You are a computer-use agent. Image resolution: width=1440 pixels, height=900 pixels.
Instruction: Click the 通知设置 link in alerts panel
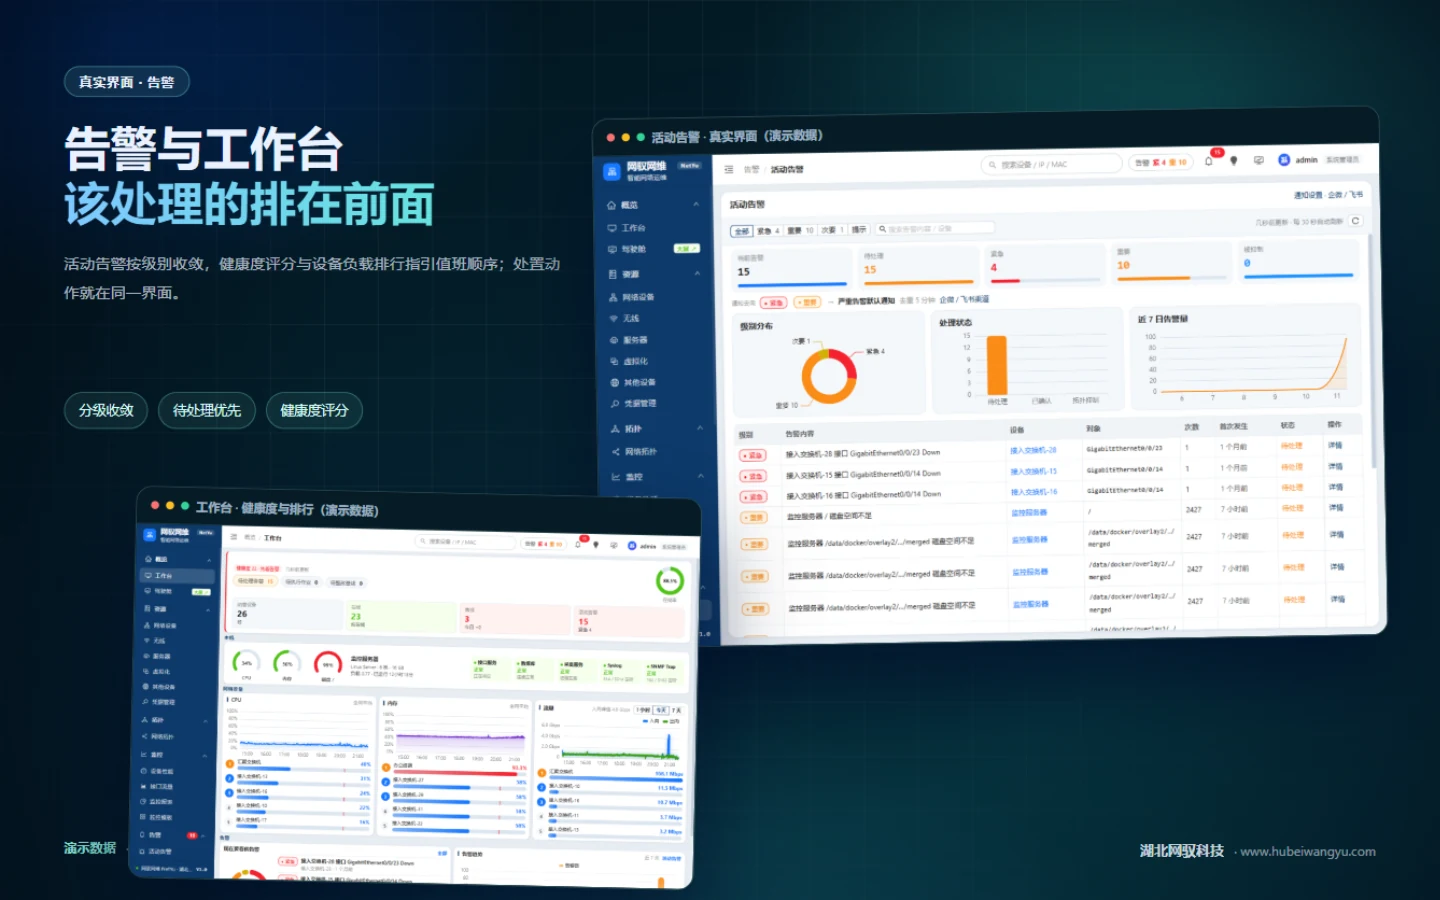tap(1308, 196)
